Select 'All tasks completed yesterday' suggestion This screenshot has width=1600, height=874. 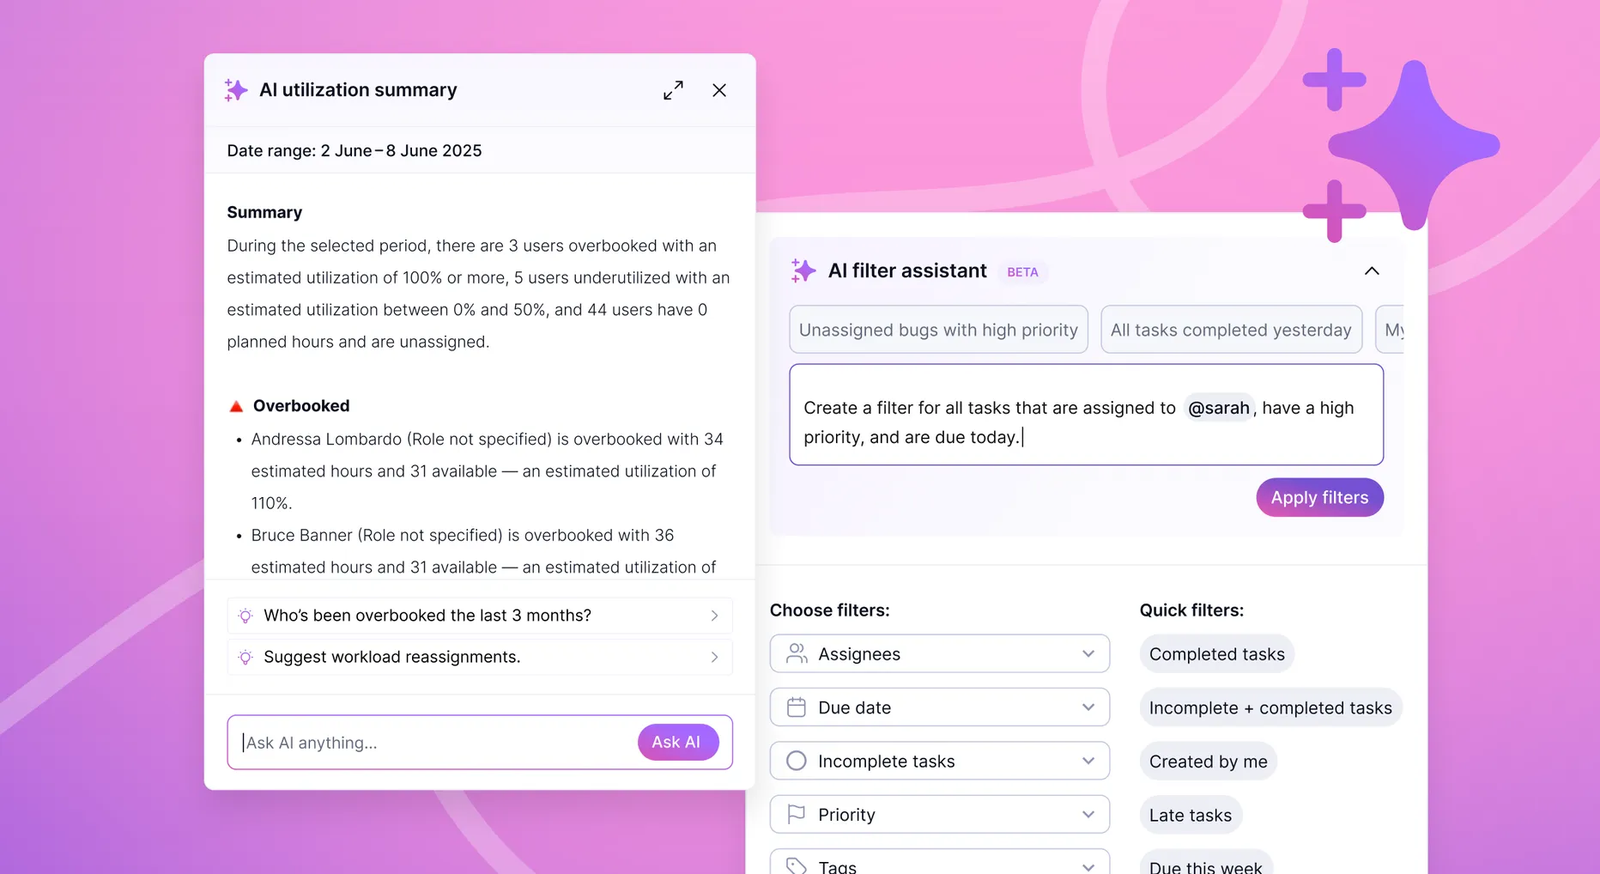pos(1231,330)
